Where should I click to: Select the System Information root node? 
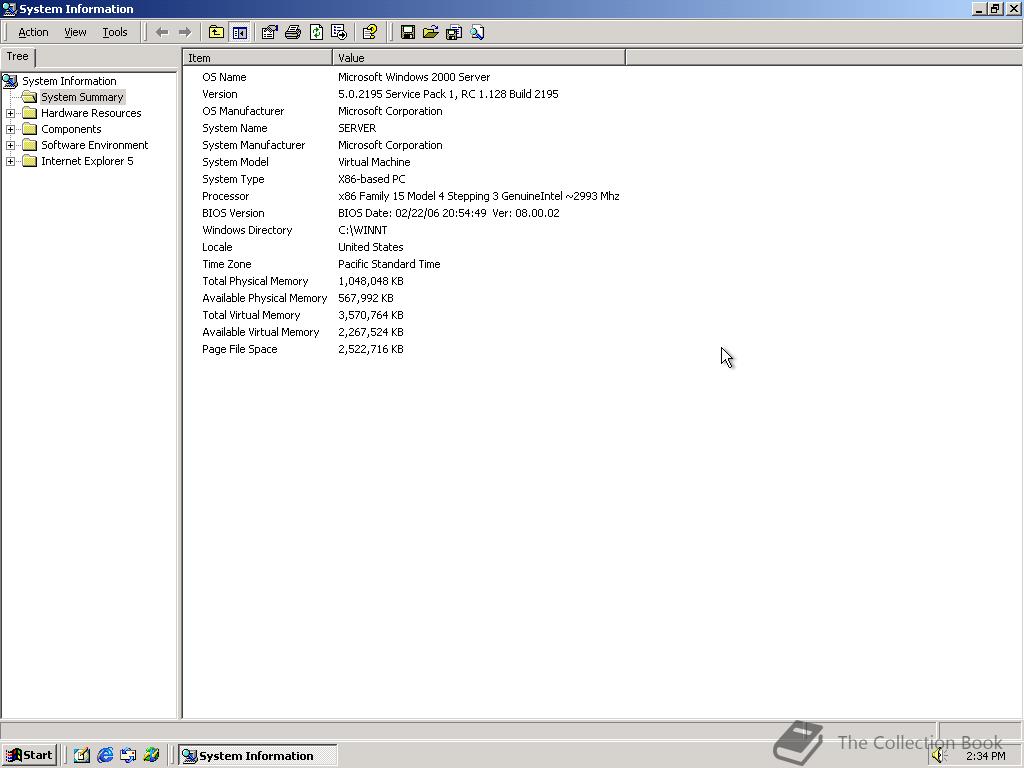[69, 81]
